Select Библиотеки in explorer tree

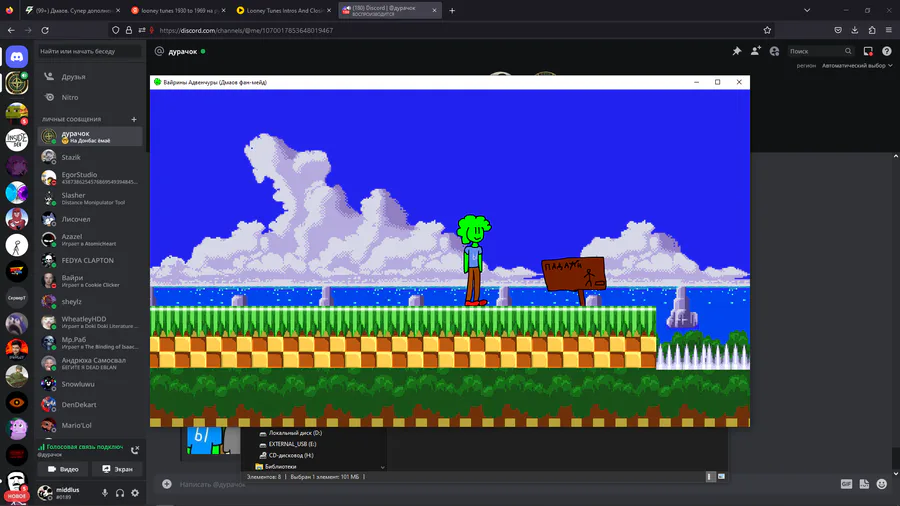pyautogui.click(x=276, y=466)
